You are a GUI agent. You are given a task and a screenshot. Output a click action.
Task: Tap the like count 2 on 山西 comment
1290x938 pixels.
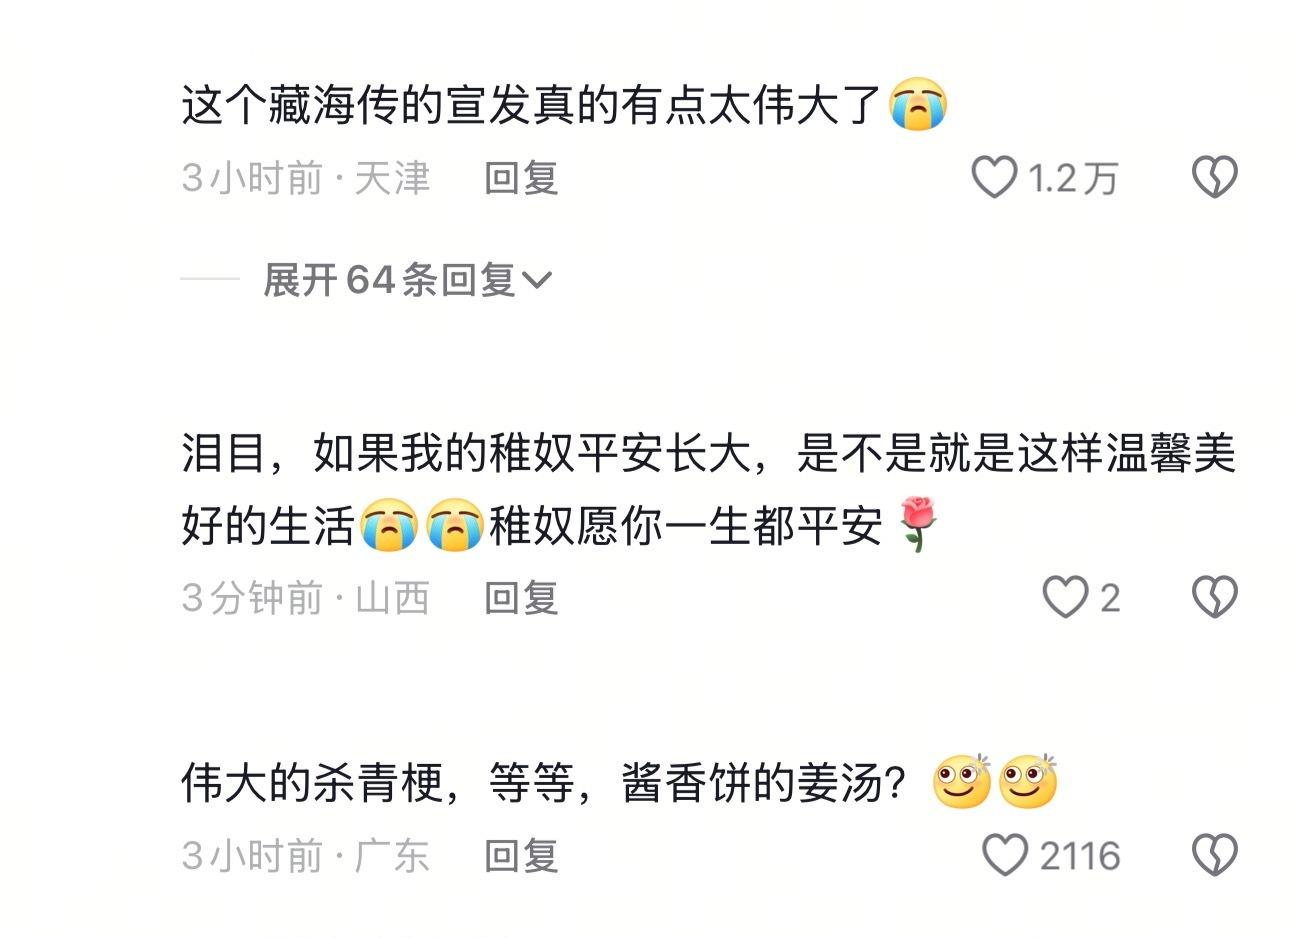[1110, 598]
